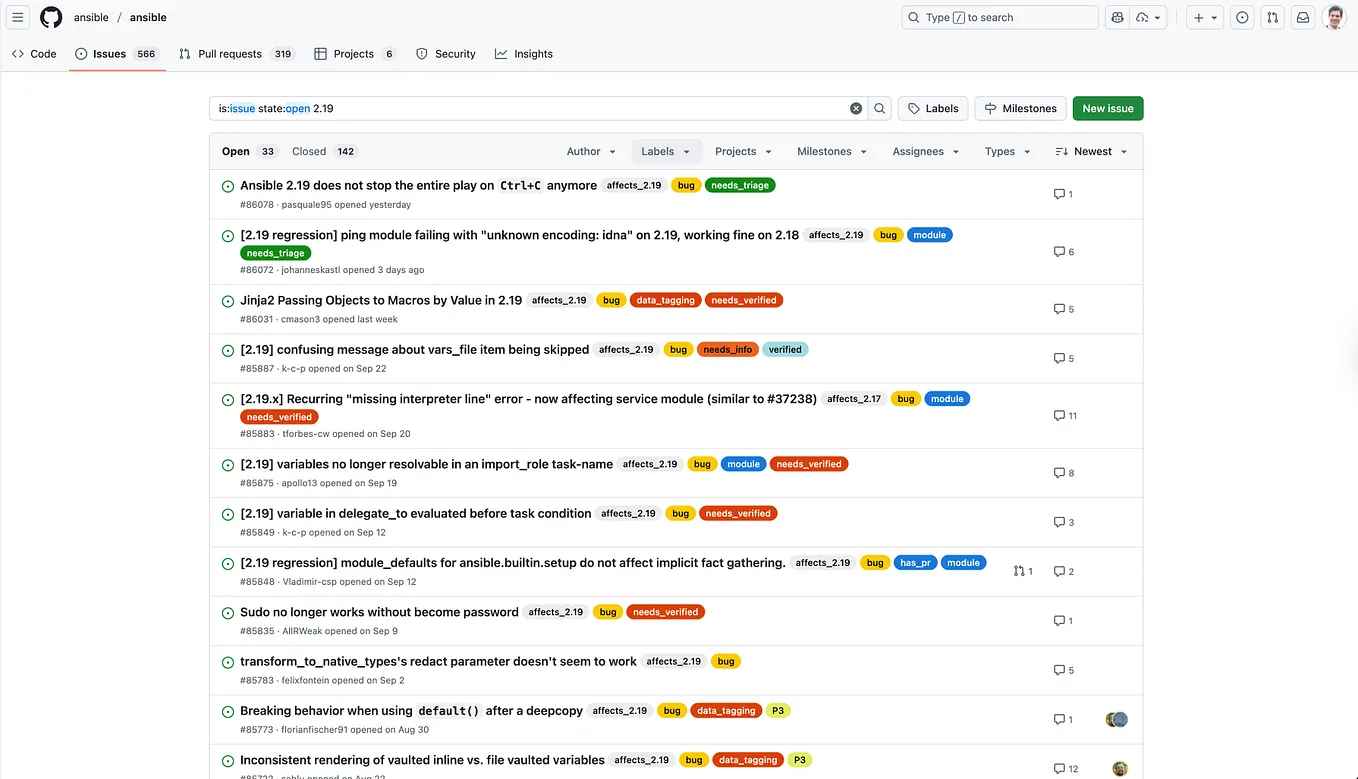
Task: Select the needs_triage label on issue #86078
Action: [x=740, y=184]
